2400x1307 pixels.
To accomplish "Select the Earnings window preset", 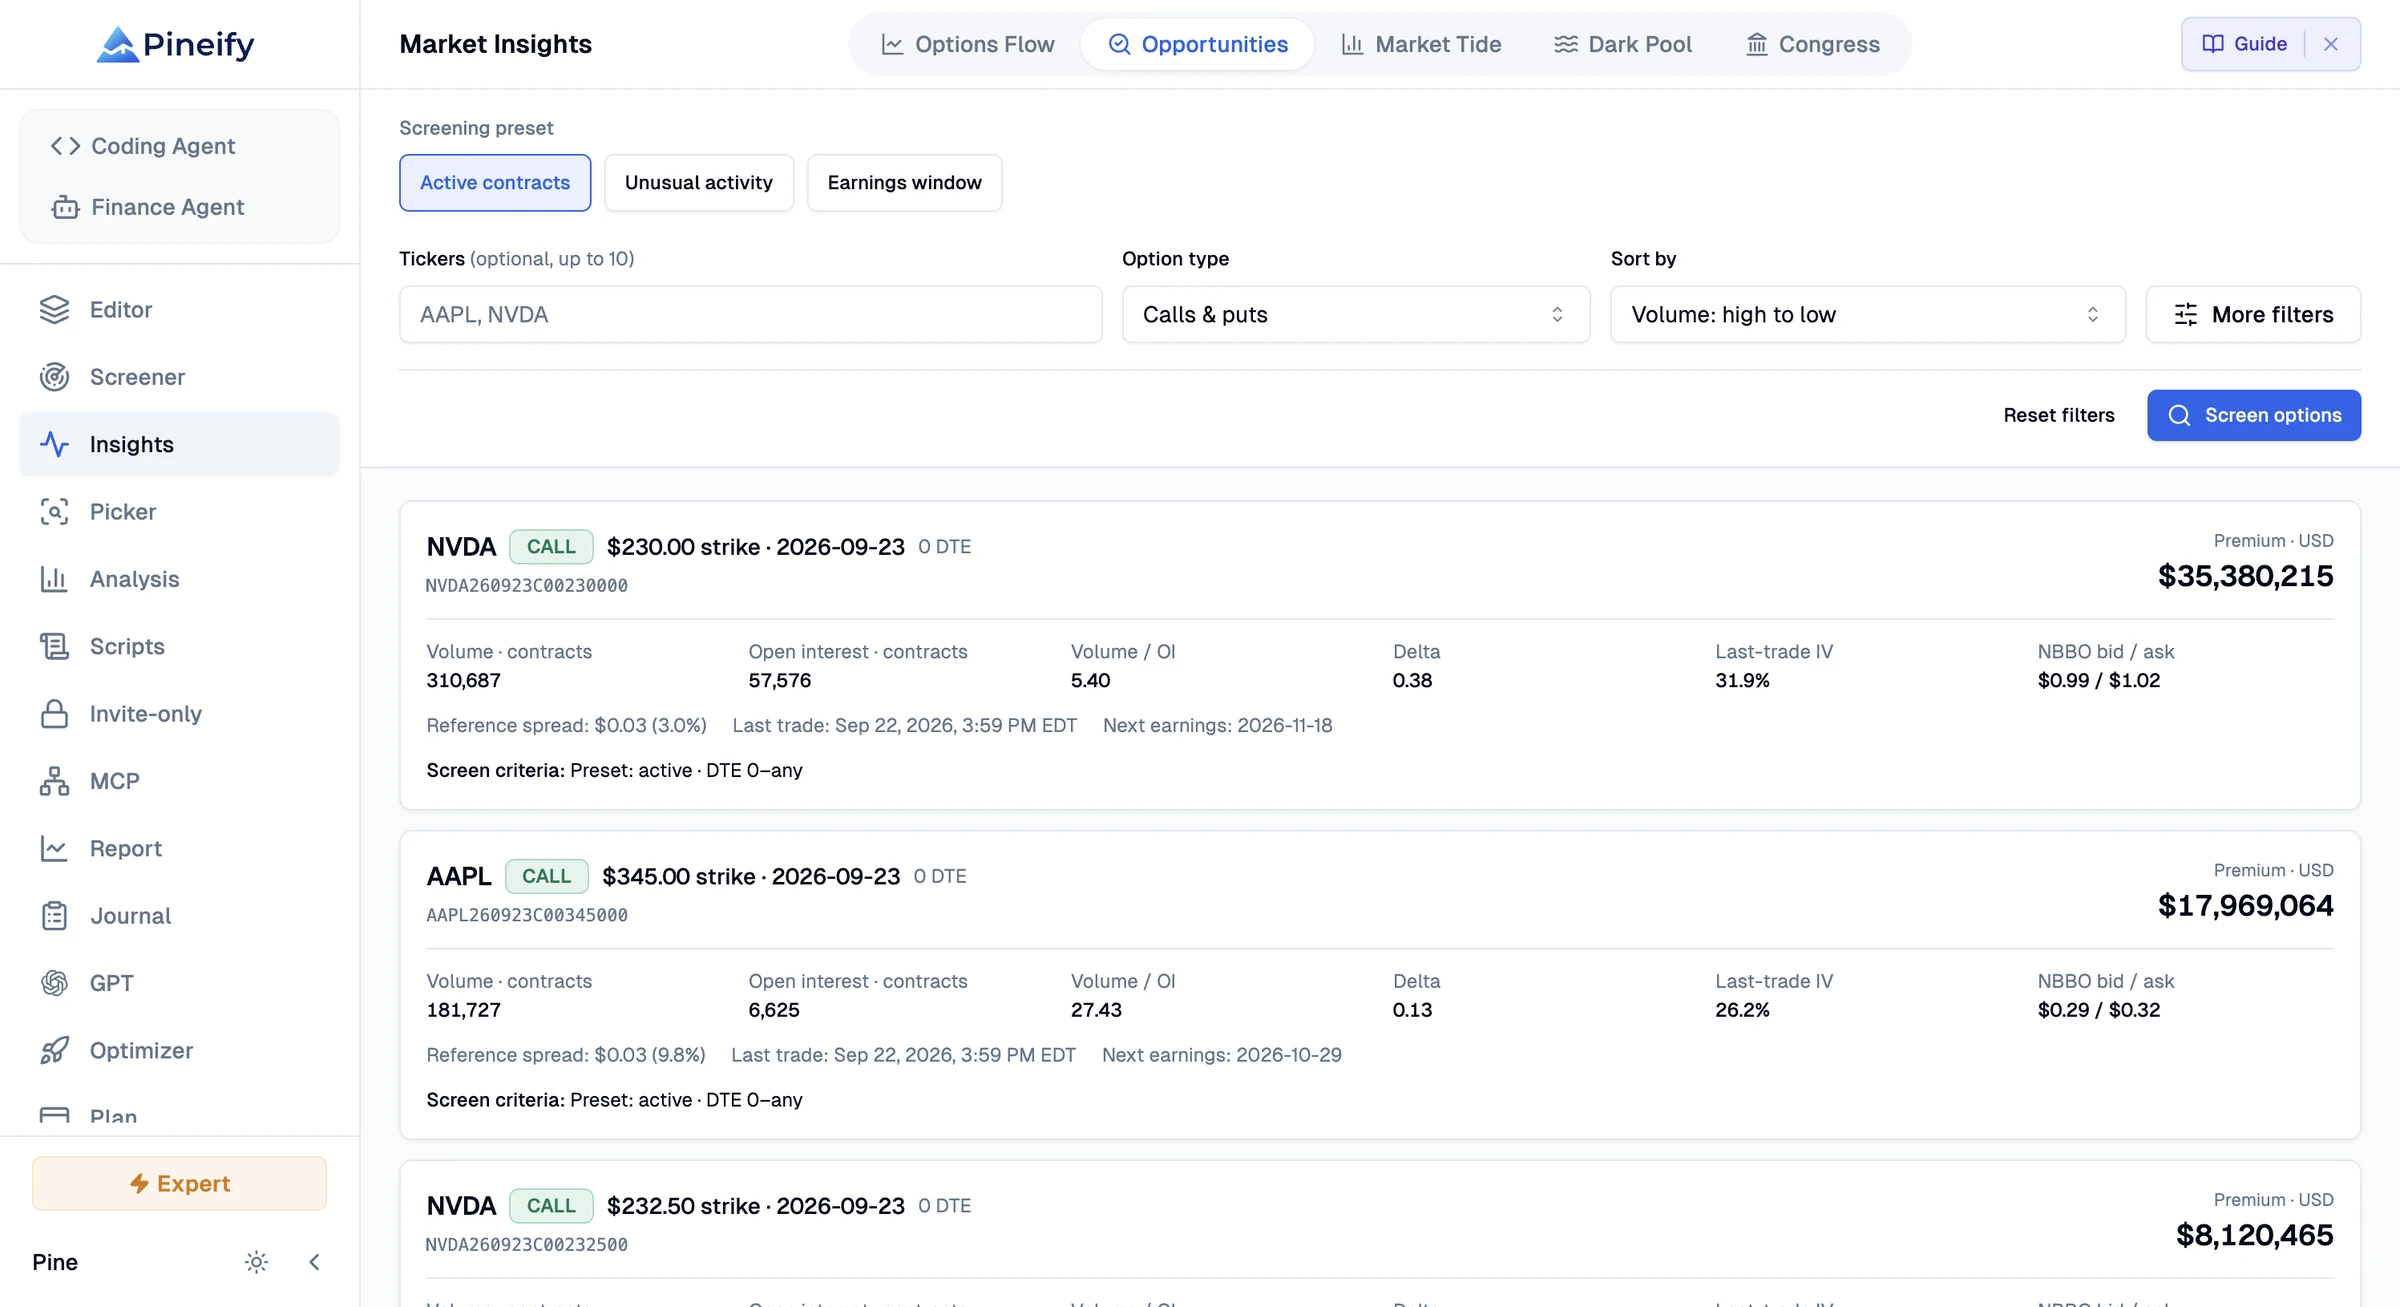I will click(x=905, y=183).
